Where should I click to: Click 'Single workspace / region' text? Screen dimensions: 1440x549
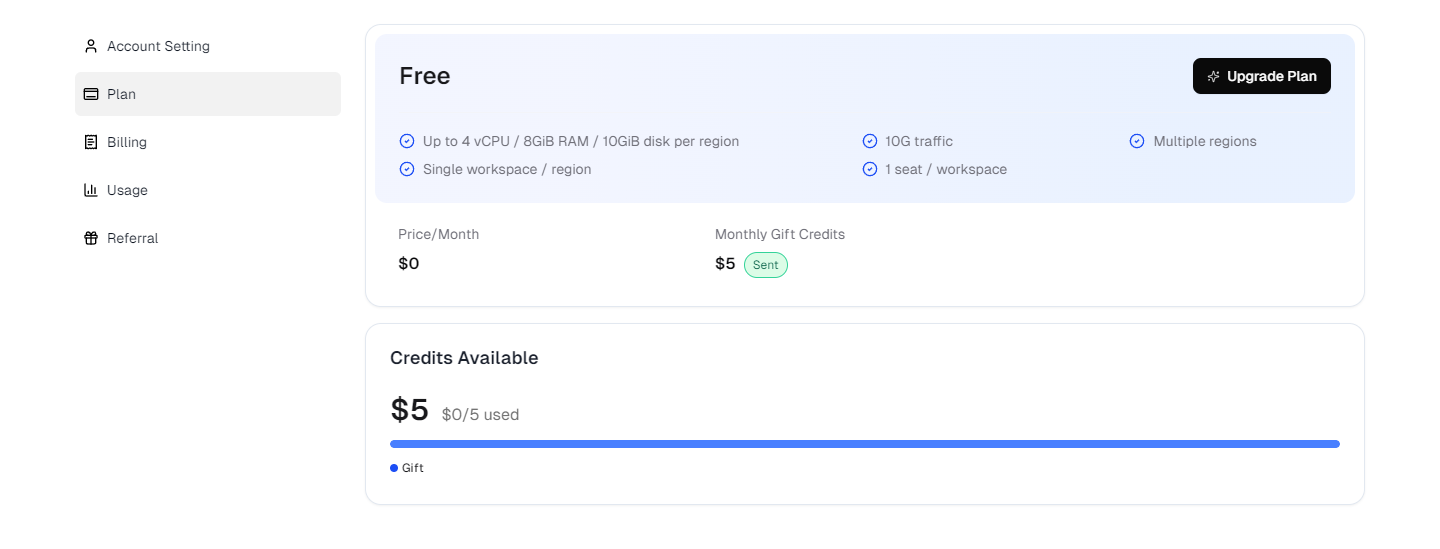point(507,169)
